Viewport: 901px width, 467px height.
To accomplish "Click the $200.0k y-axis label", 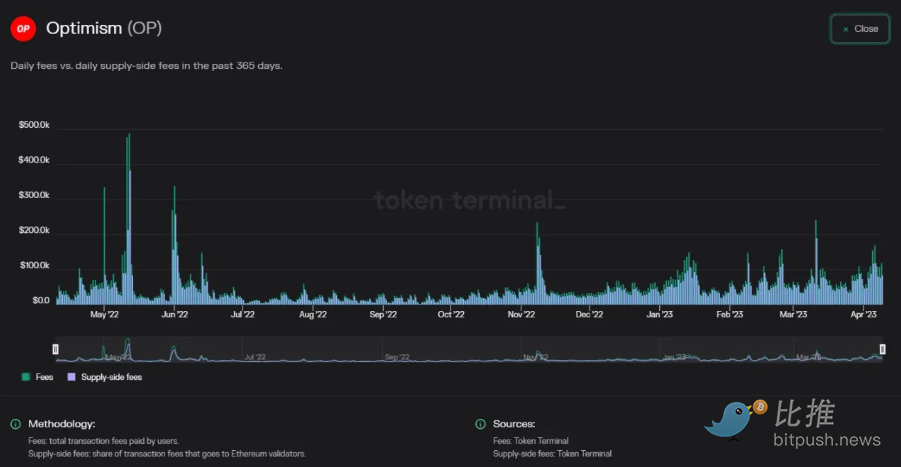I will pyautogui.click(x=34, y=230).
